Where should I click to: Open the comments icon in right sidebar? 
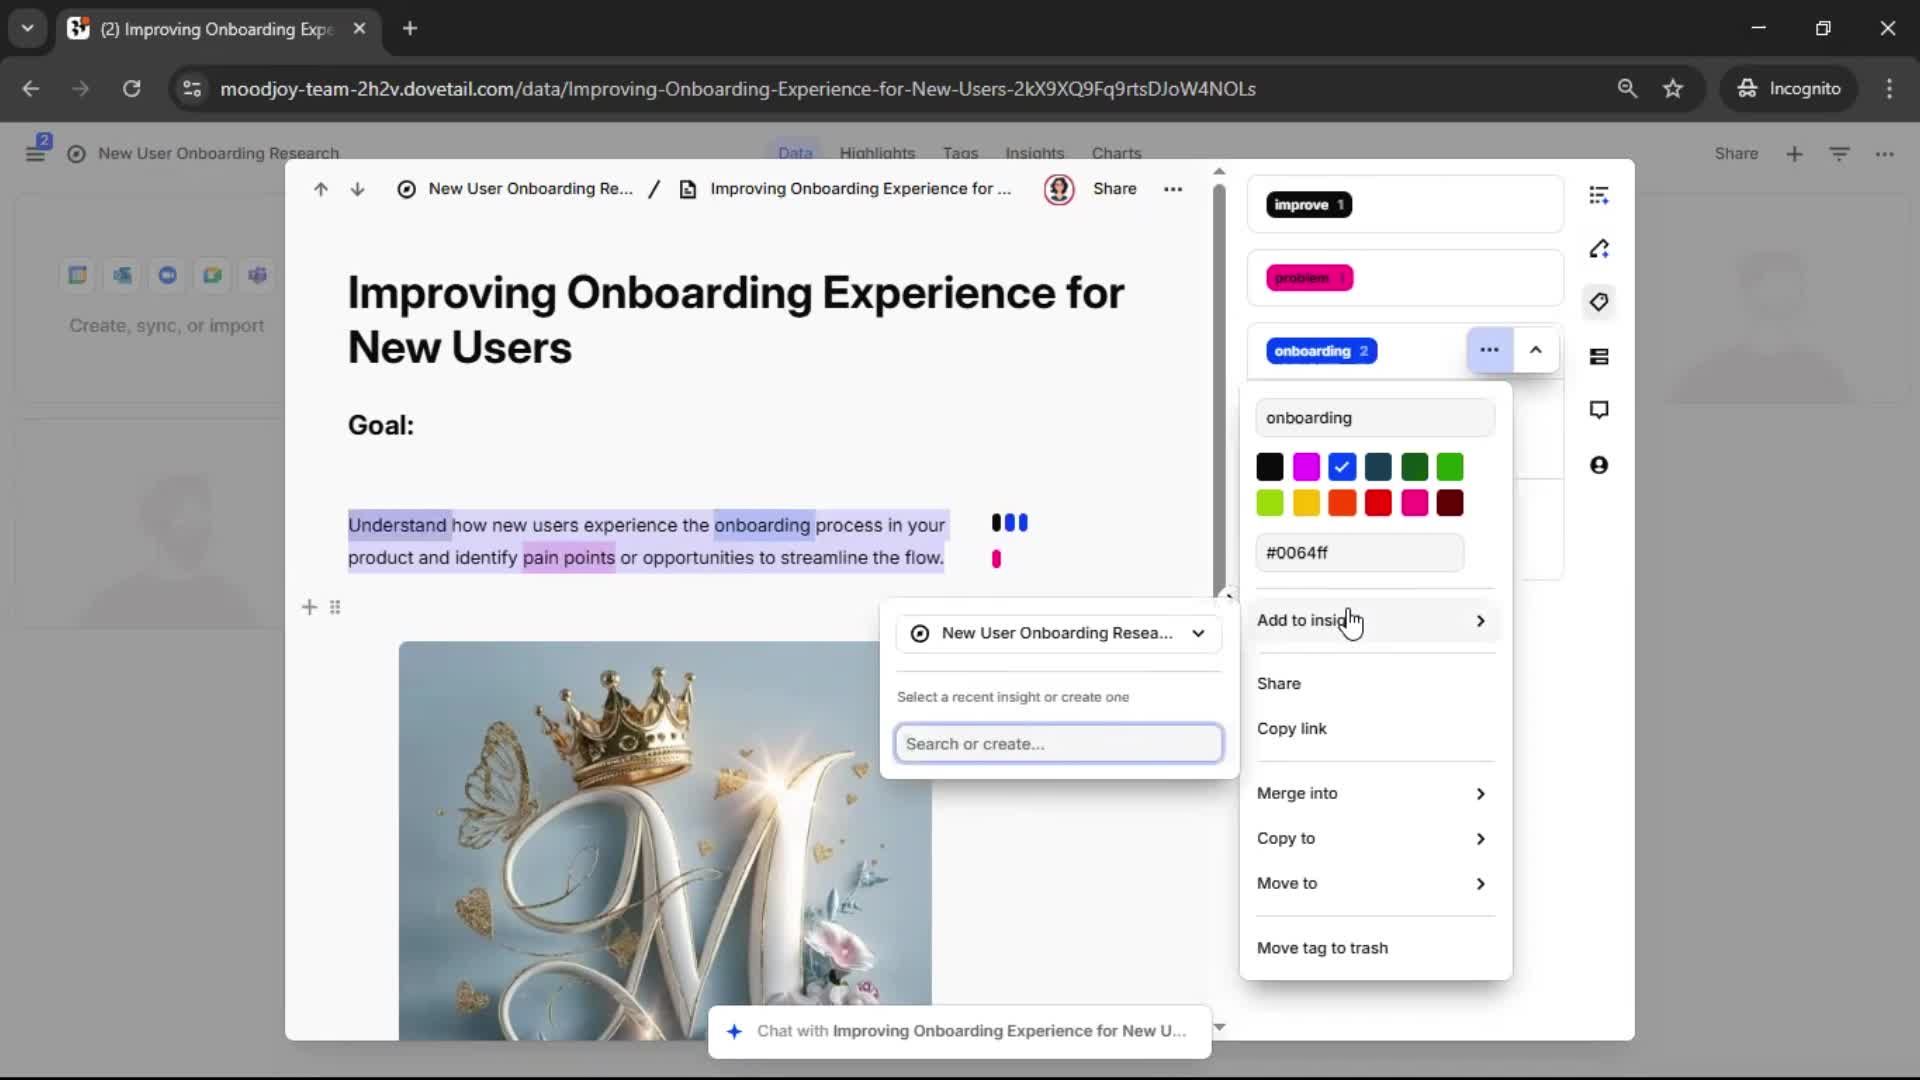click(x=1599, y=410)
